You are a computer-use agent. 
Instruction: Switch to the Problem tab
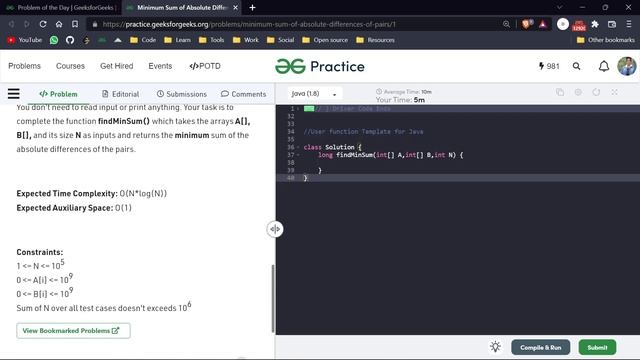coord(58,94)
